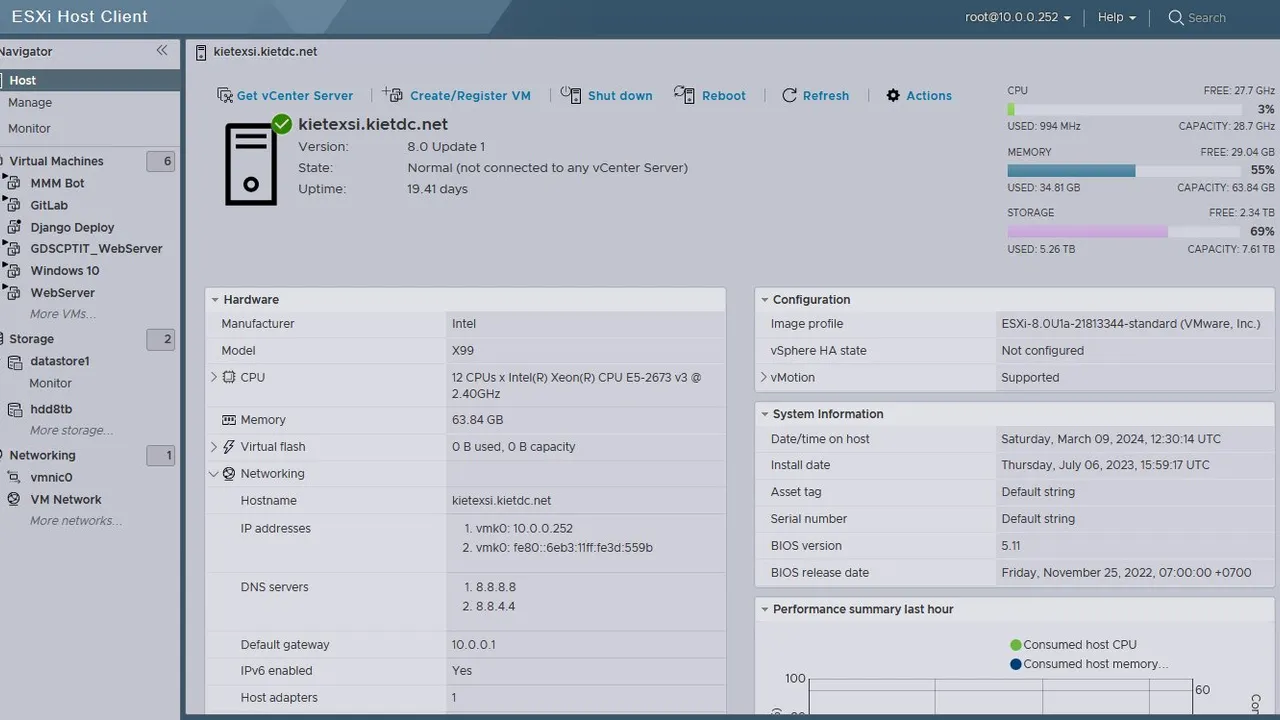Expand the Virtual flash row
Screen dimensions: 1280x720
click(213, 447)
